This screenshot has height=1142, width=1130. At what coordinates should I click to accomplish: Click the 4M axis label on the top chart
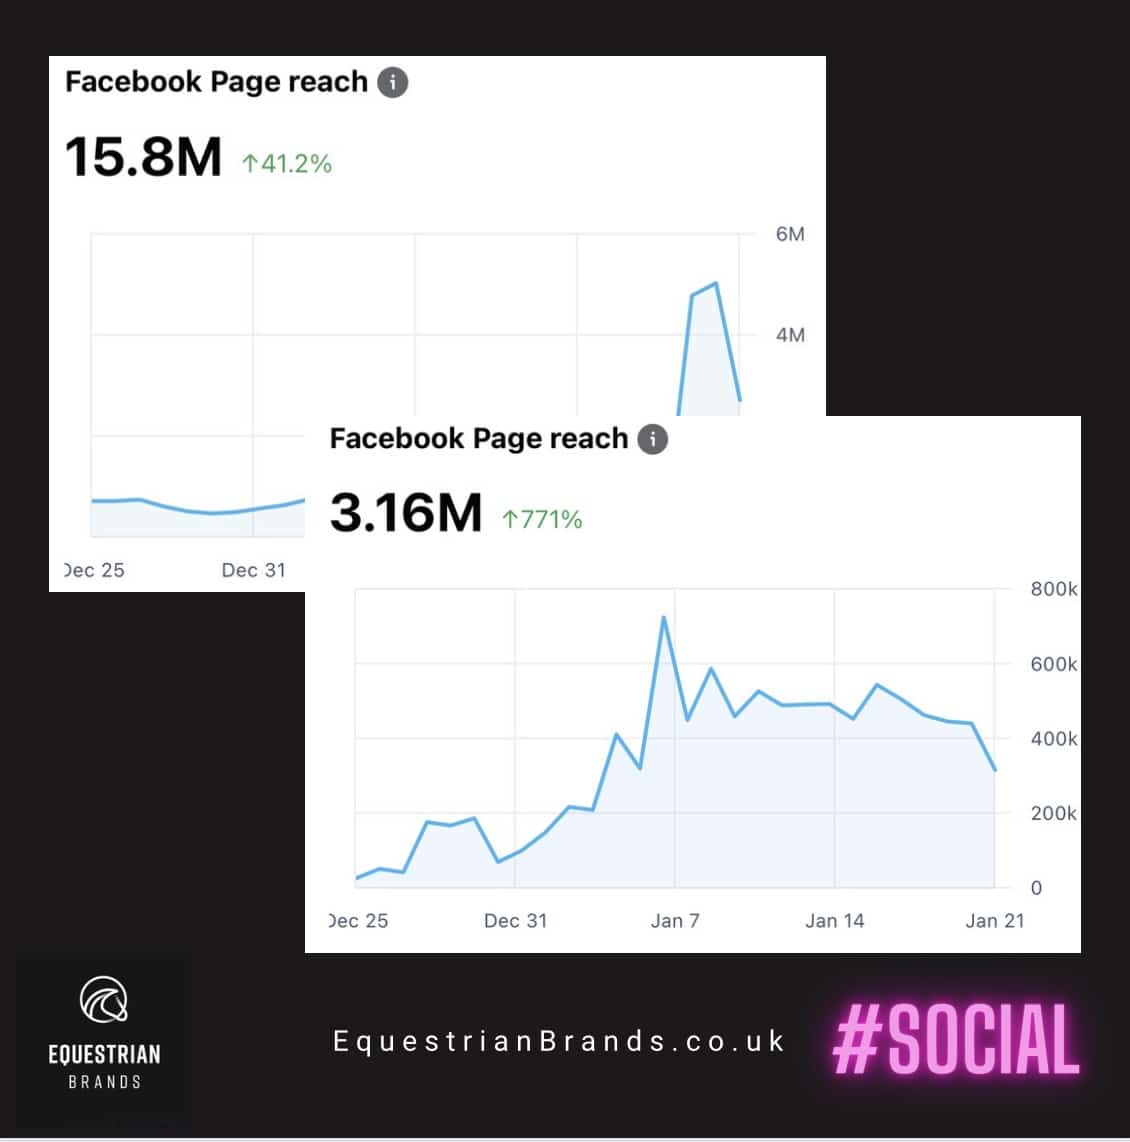tap(790, 335)
